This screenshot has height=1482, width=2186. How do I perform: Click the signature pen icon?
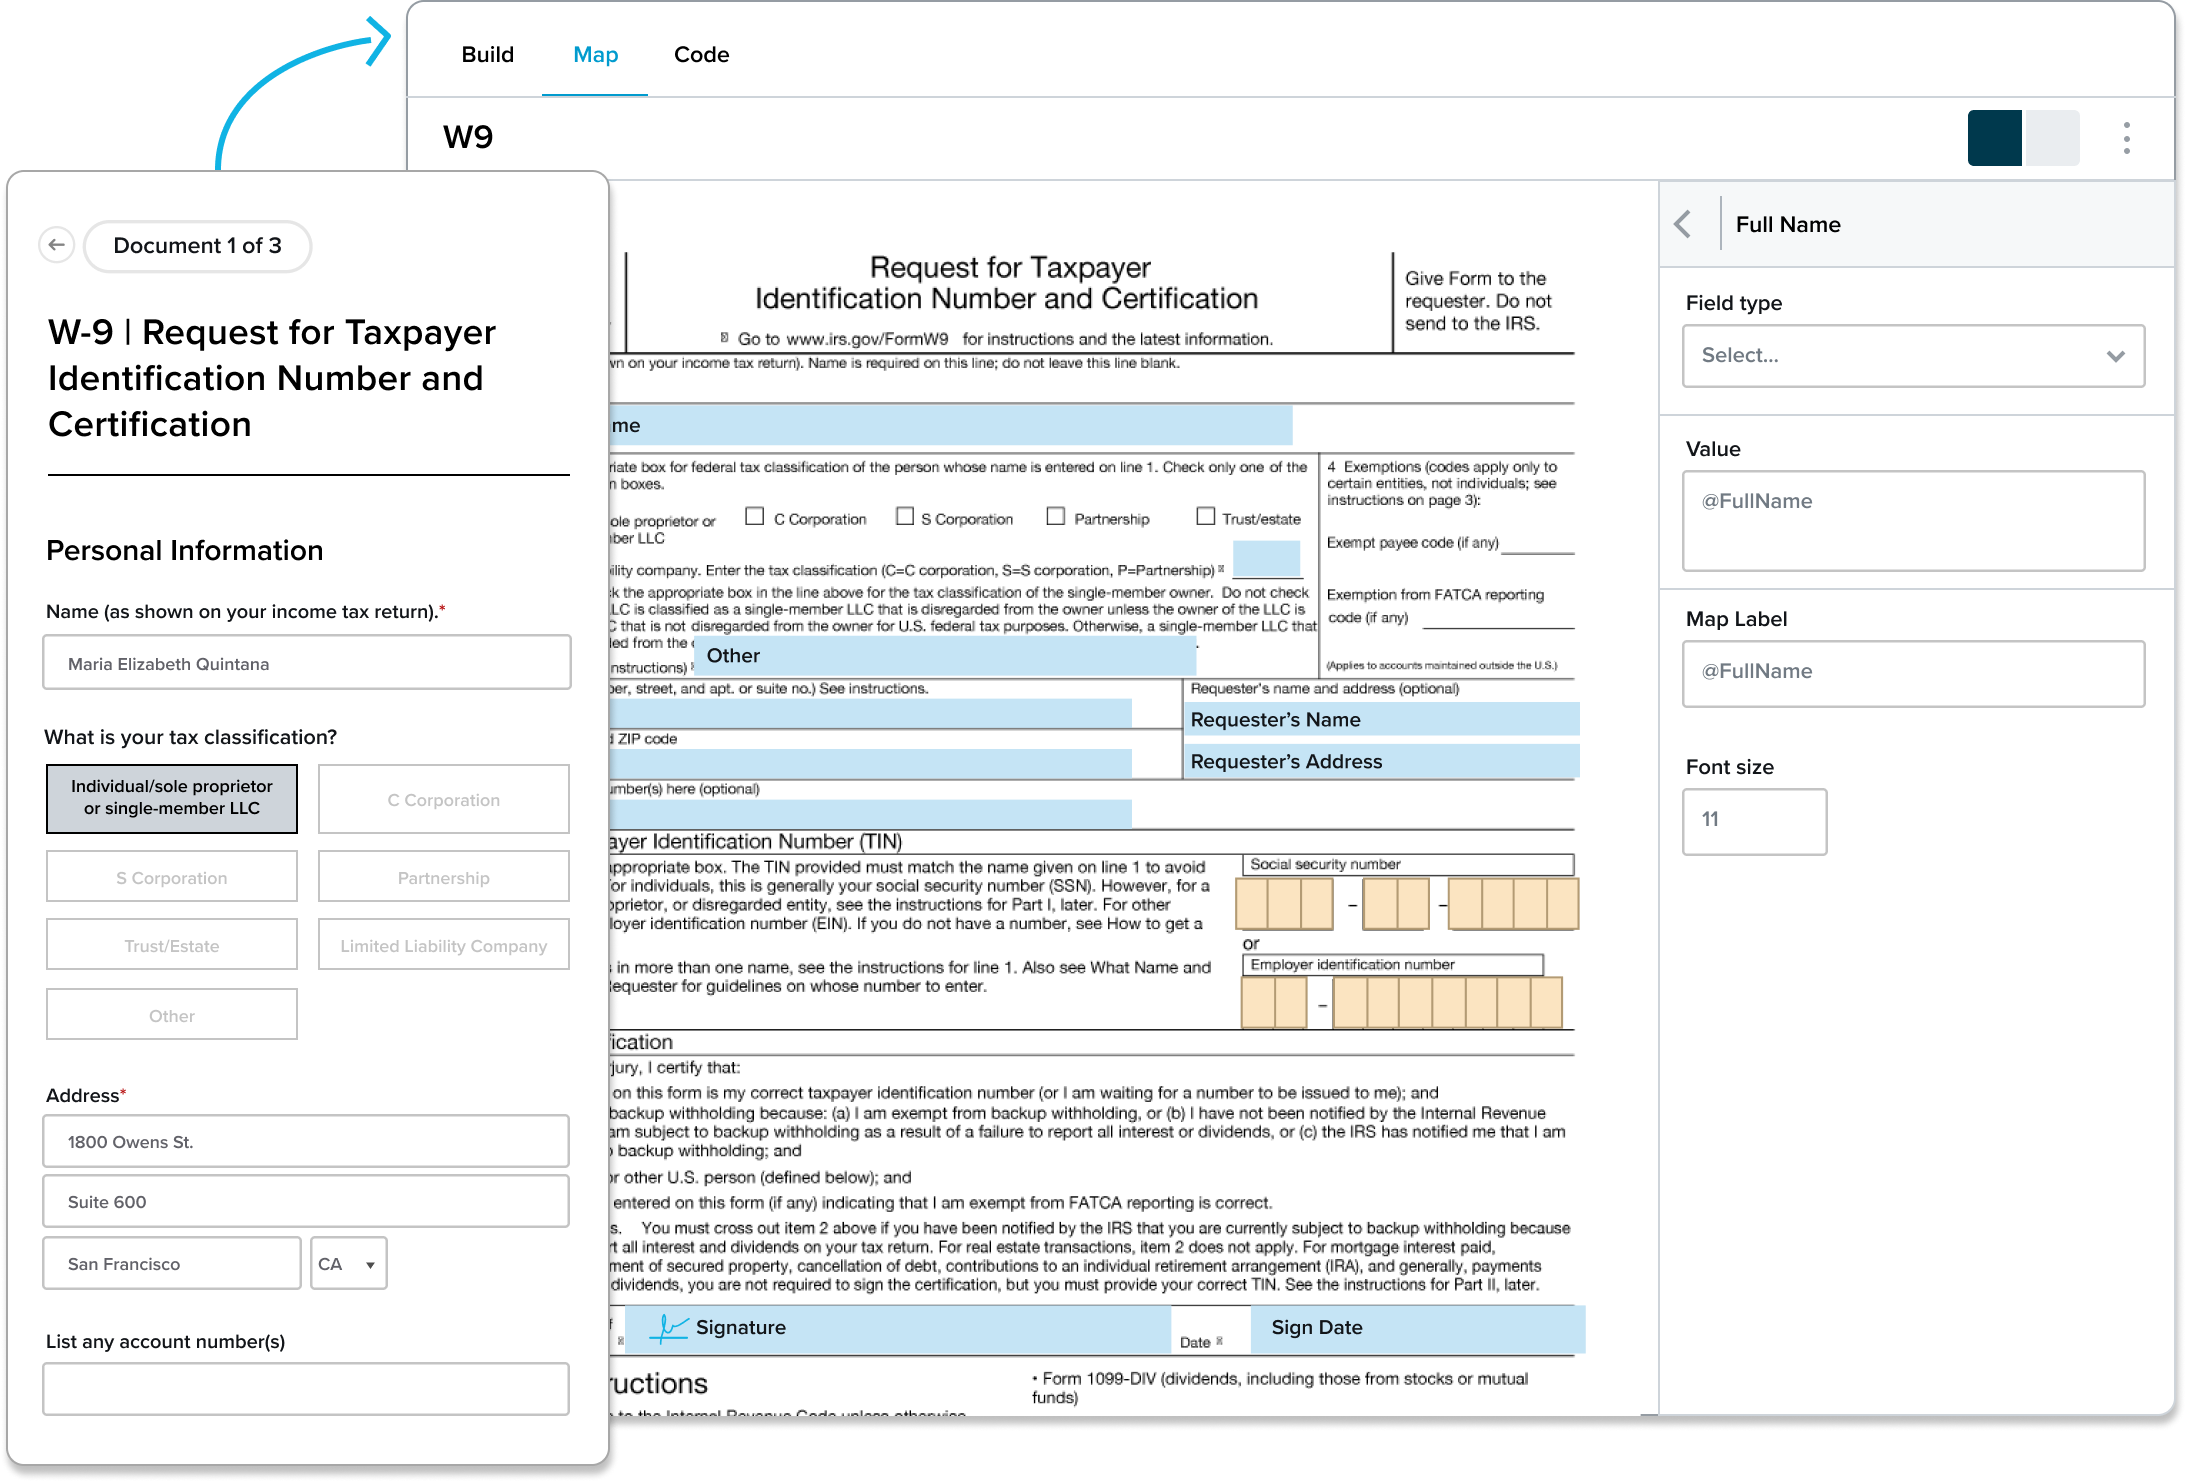668,1328
